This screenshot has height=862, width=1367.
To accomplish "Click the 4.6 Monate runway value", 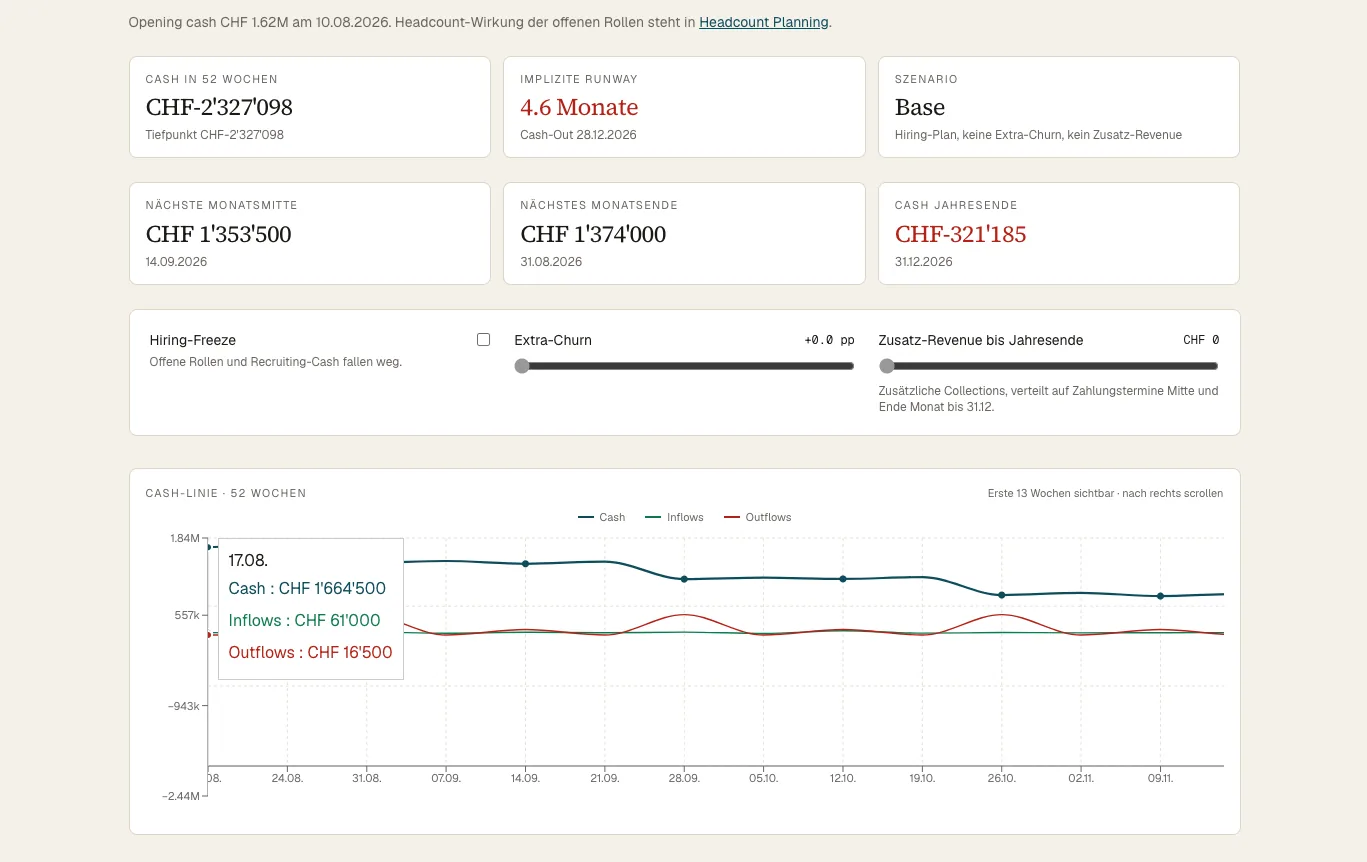I will (x=579, y=108).
